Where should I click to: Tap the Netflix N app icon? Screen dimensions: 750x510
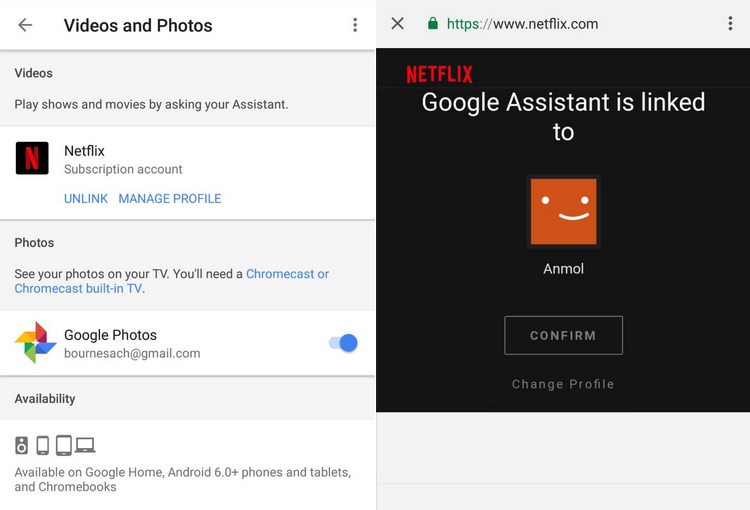pyautogui.click(x=32, y=158)
